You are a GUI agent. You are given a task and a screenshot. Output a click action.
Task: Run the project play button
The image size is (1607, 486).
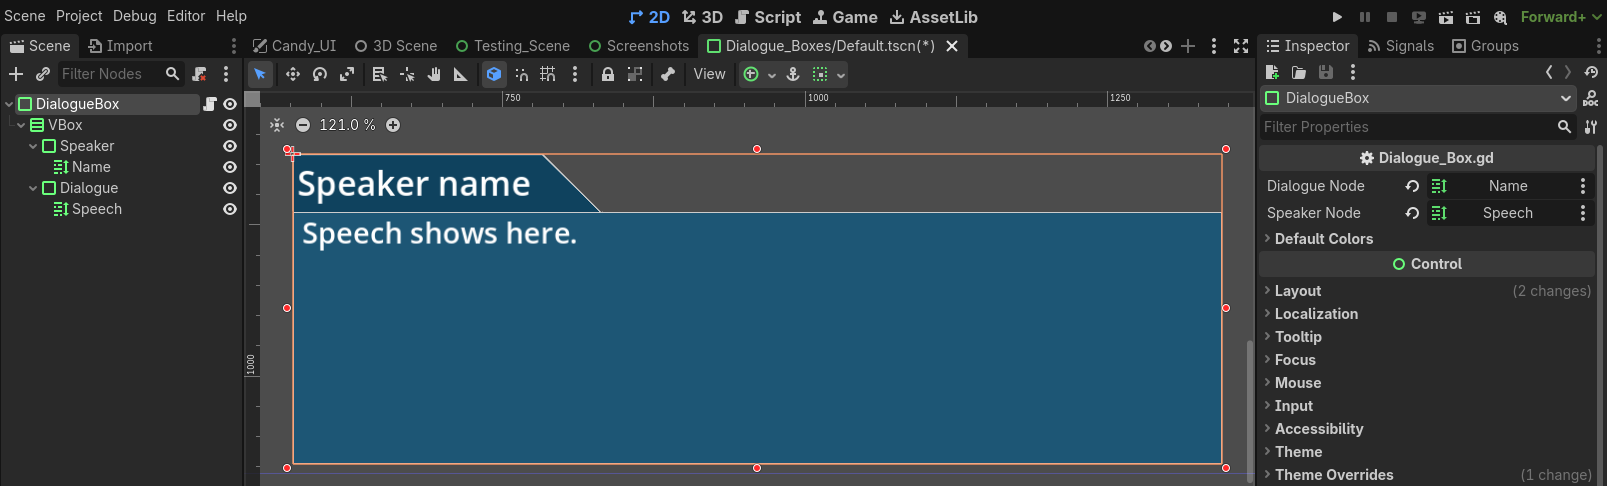pyautogui.click(x=1337, y=17)
